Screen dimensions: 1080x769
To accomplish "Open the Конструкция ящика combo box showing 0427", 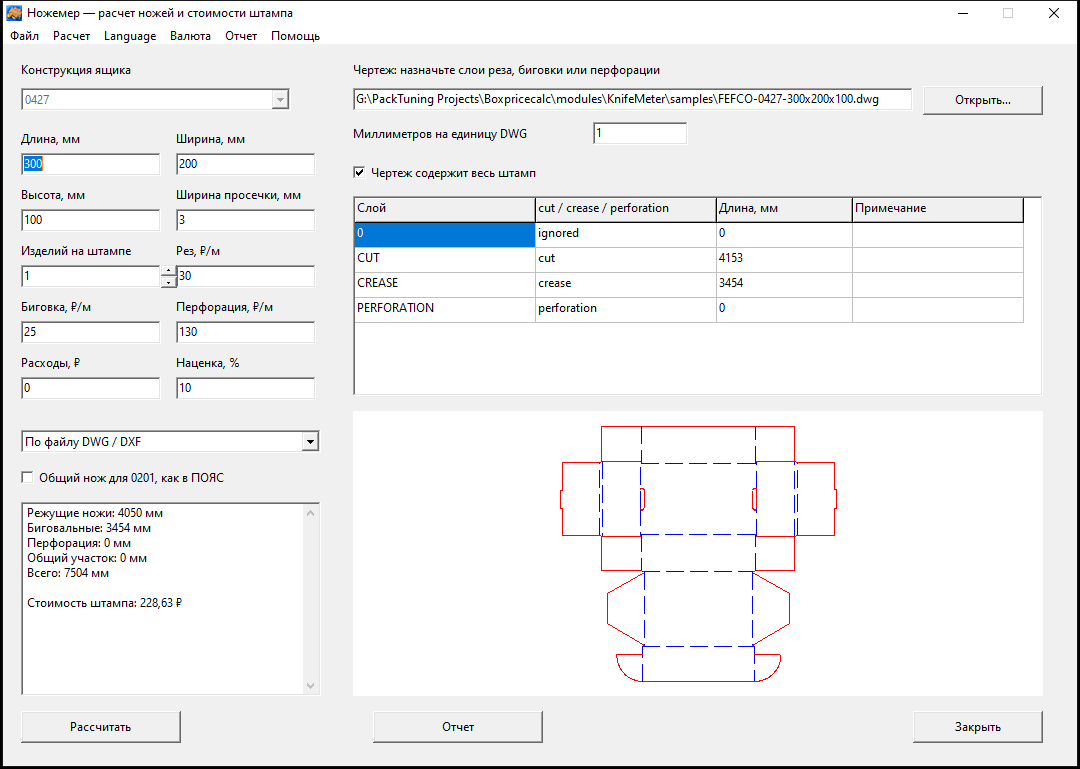I will (155, 99).
